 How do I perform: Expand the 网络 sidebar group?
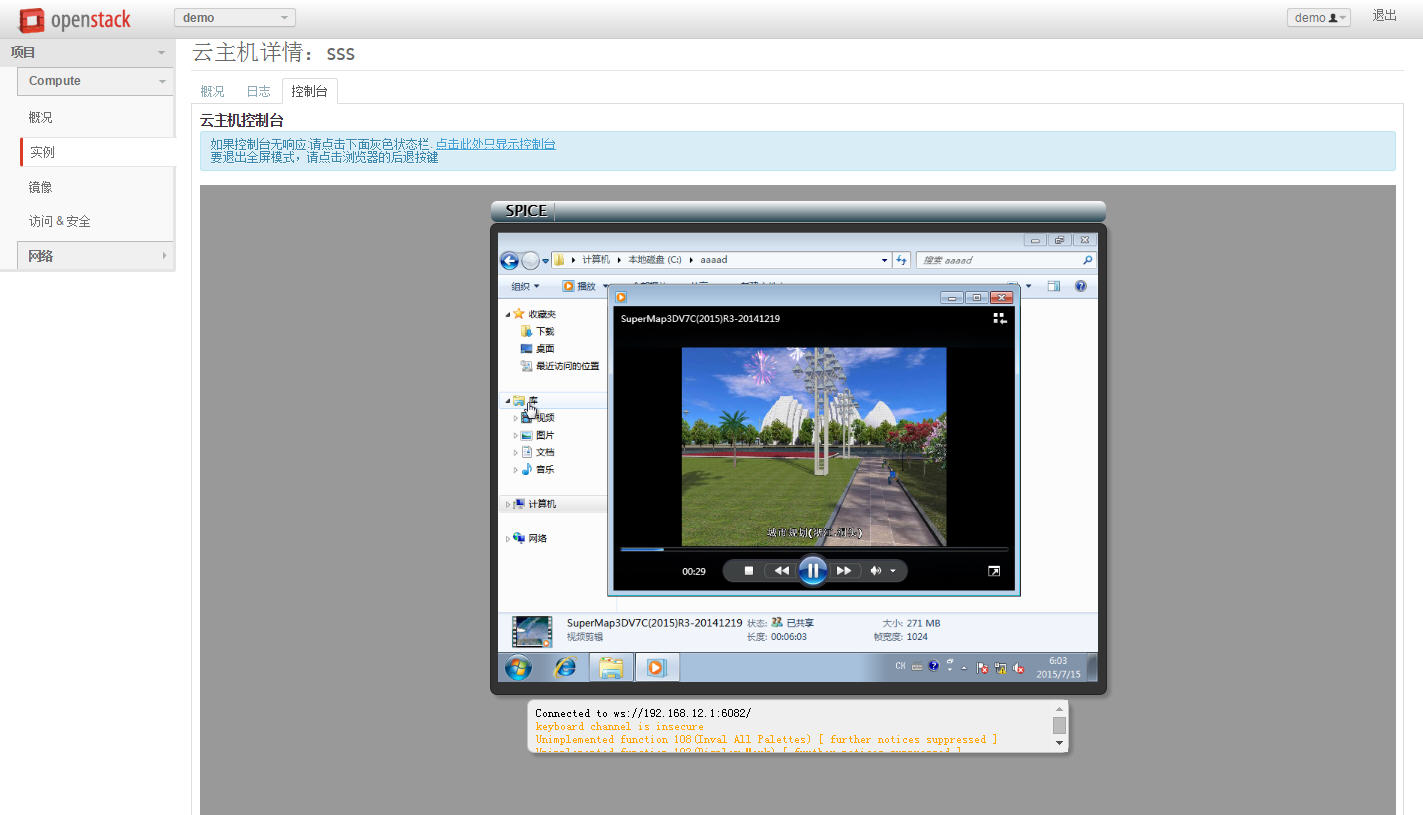point(96,256)
